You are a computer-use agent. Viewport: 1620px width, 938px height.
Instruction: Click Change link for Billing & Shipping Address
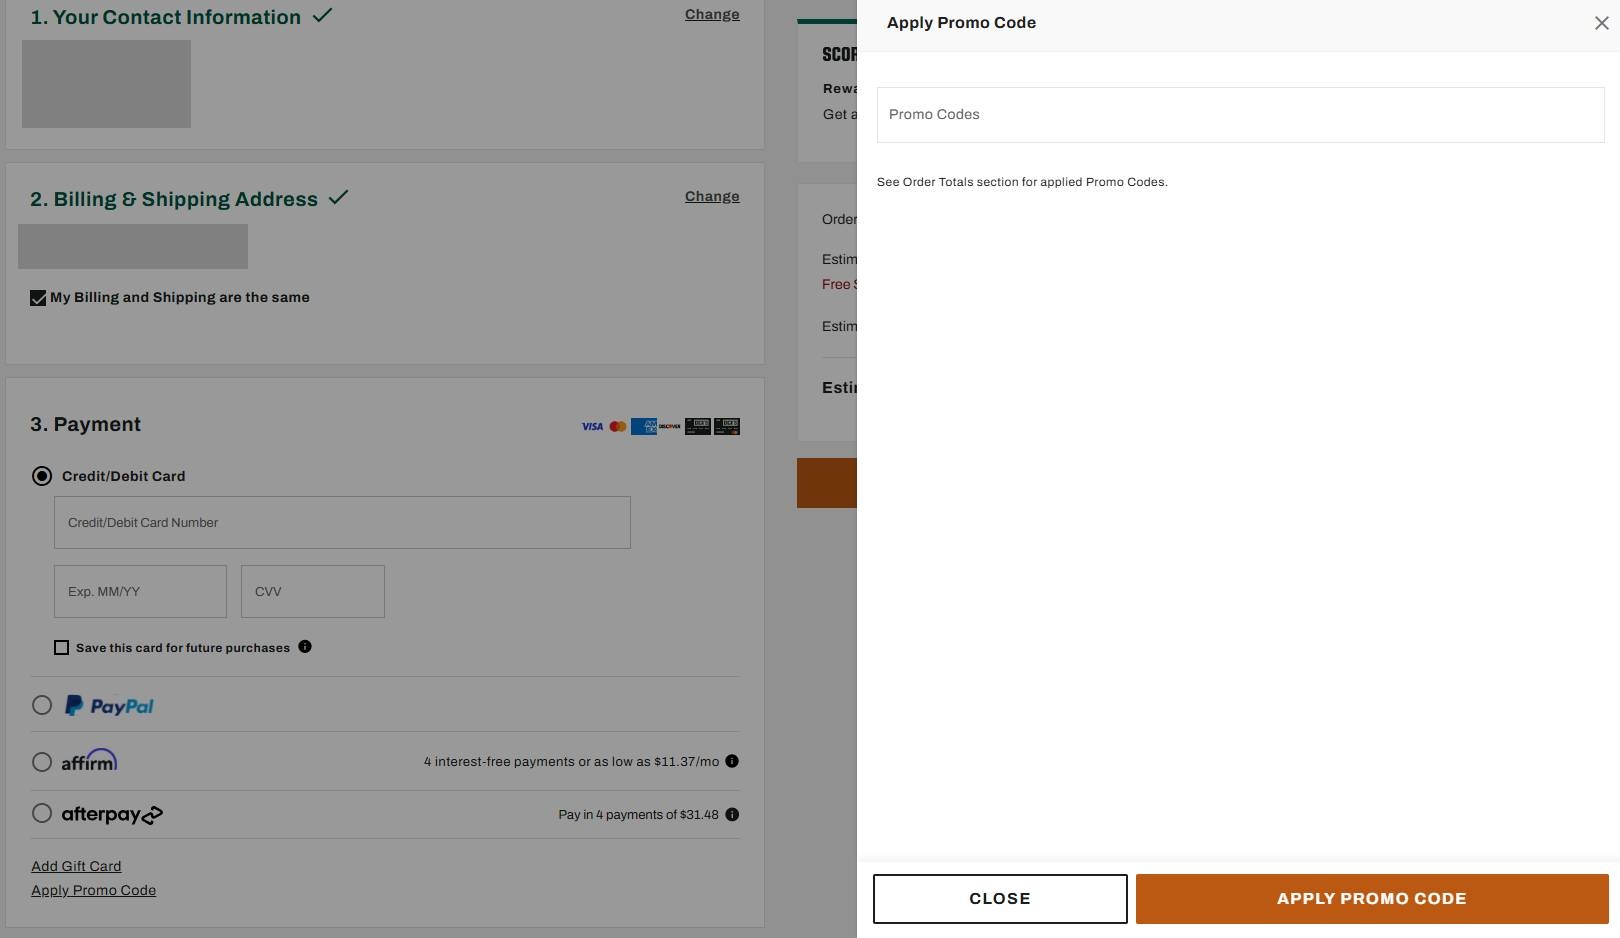click(712, 196)
